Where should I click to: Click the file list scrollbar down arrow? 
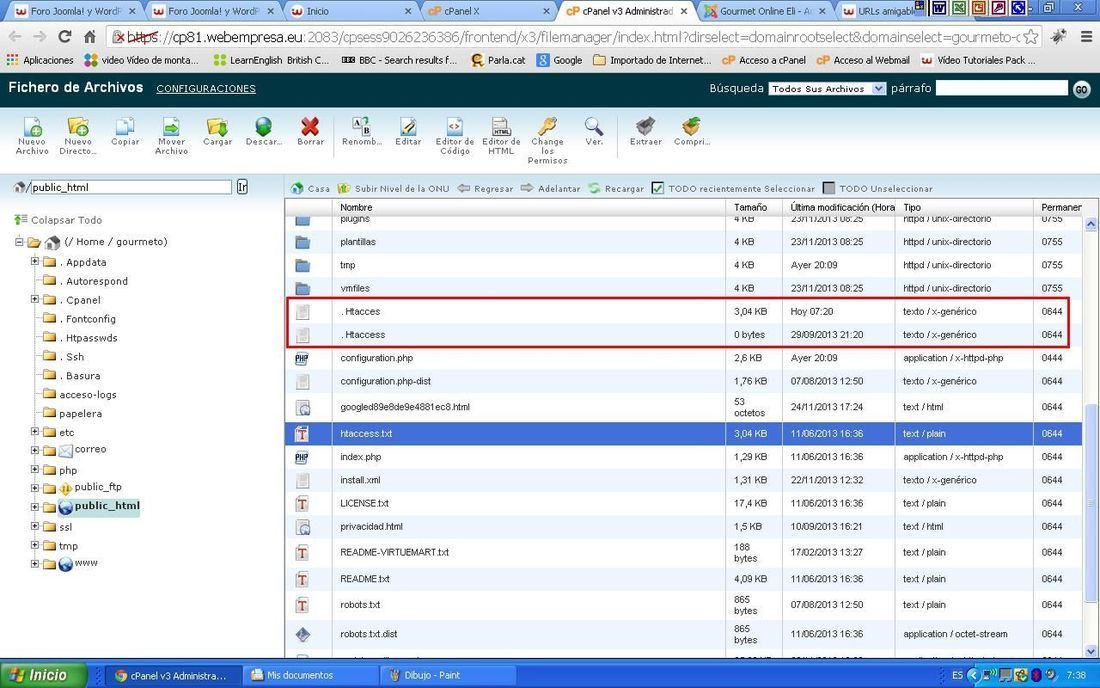[1090, 651]
